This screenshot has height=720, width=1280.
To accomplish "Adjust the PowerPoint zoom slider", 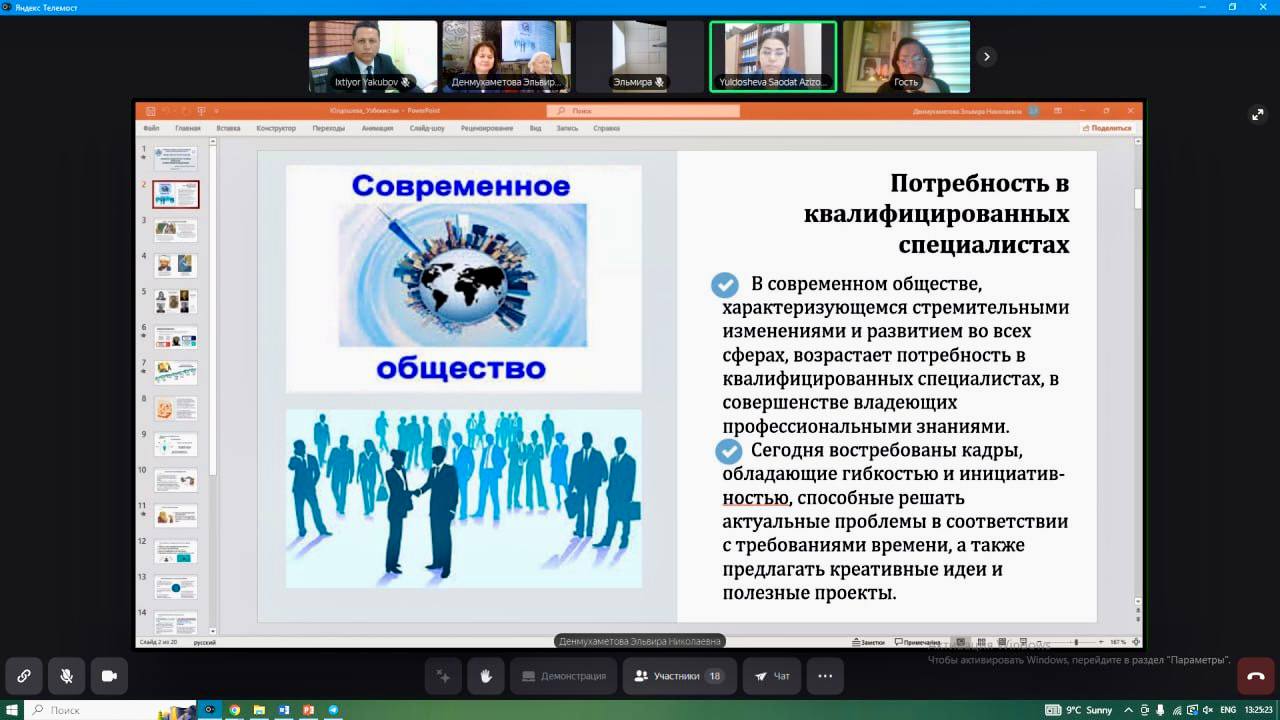I will [x=1076, y=642].
